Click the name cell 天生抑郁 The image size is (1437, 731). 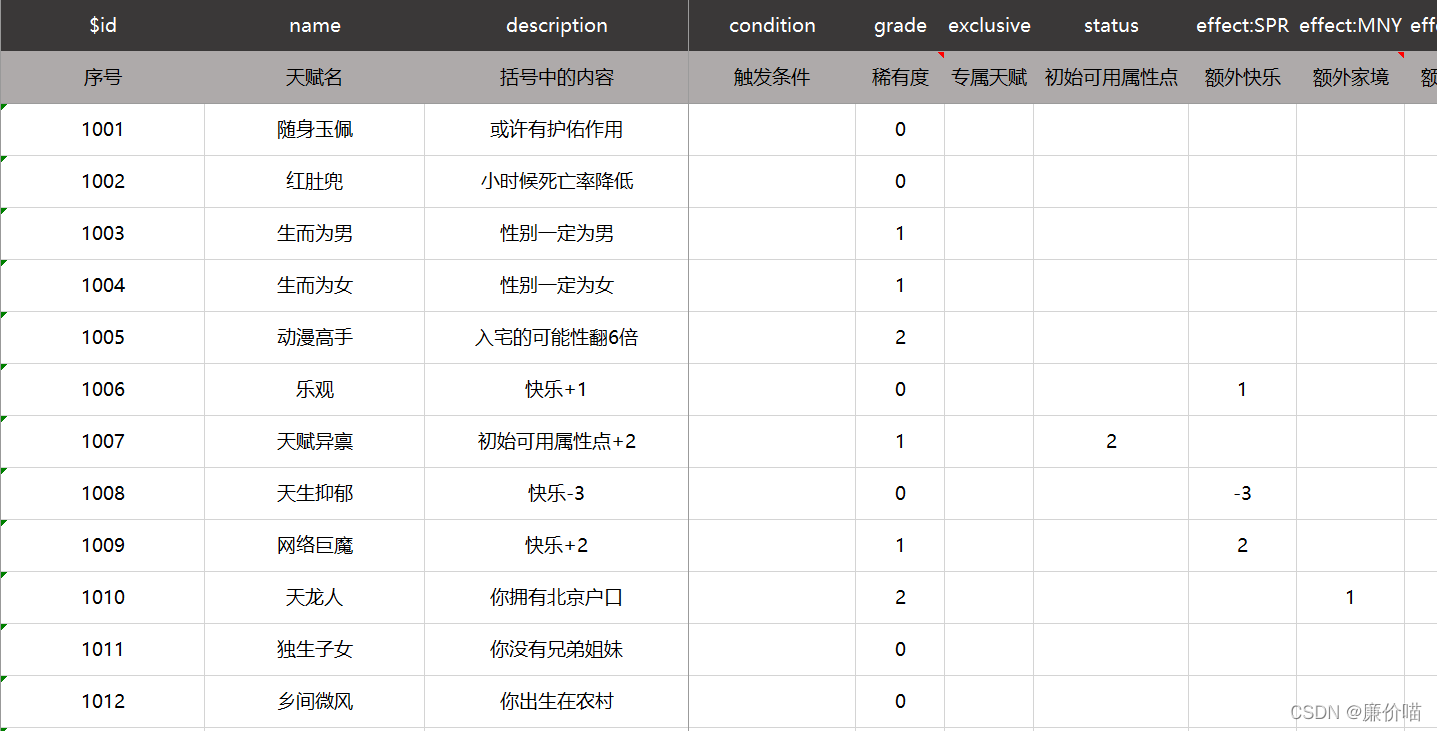[x=314, y=493]
